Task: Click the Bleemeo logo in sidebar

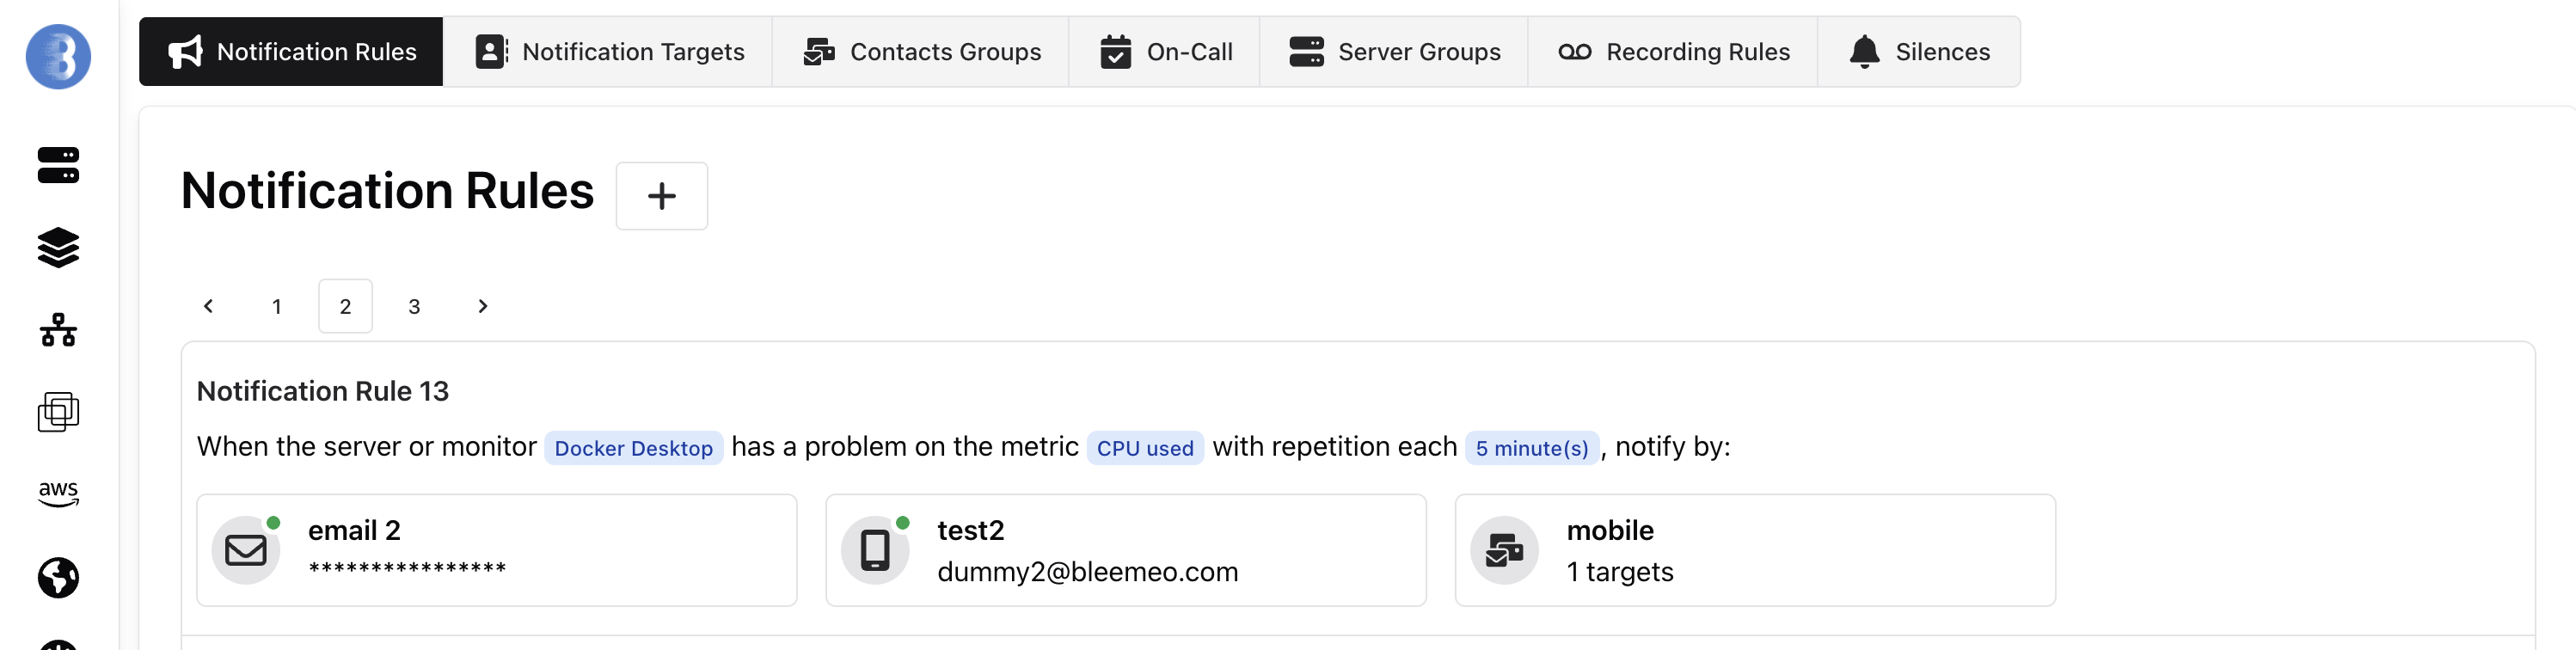Action: coord(58,57)
